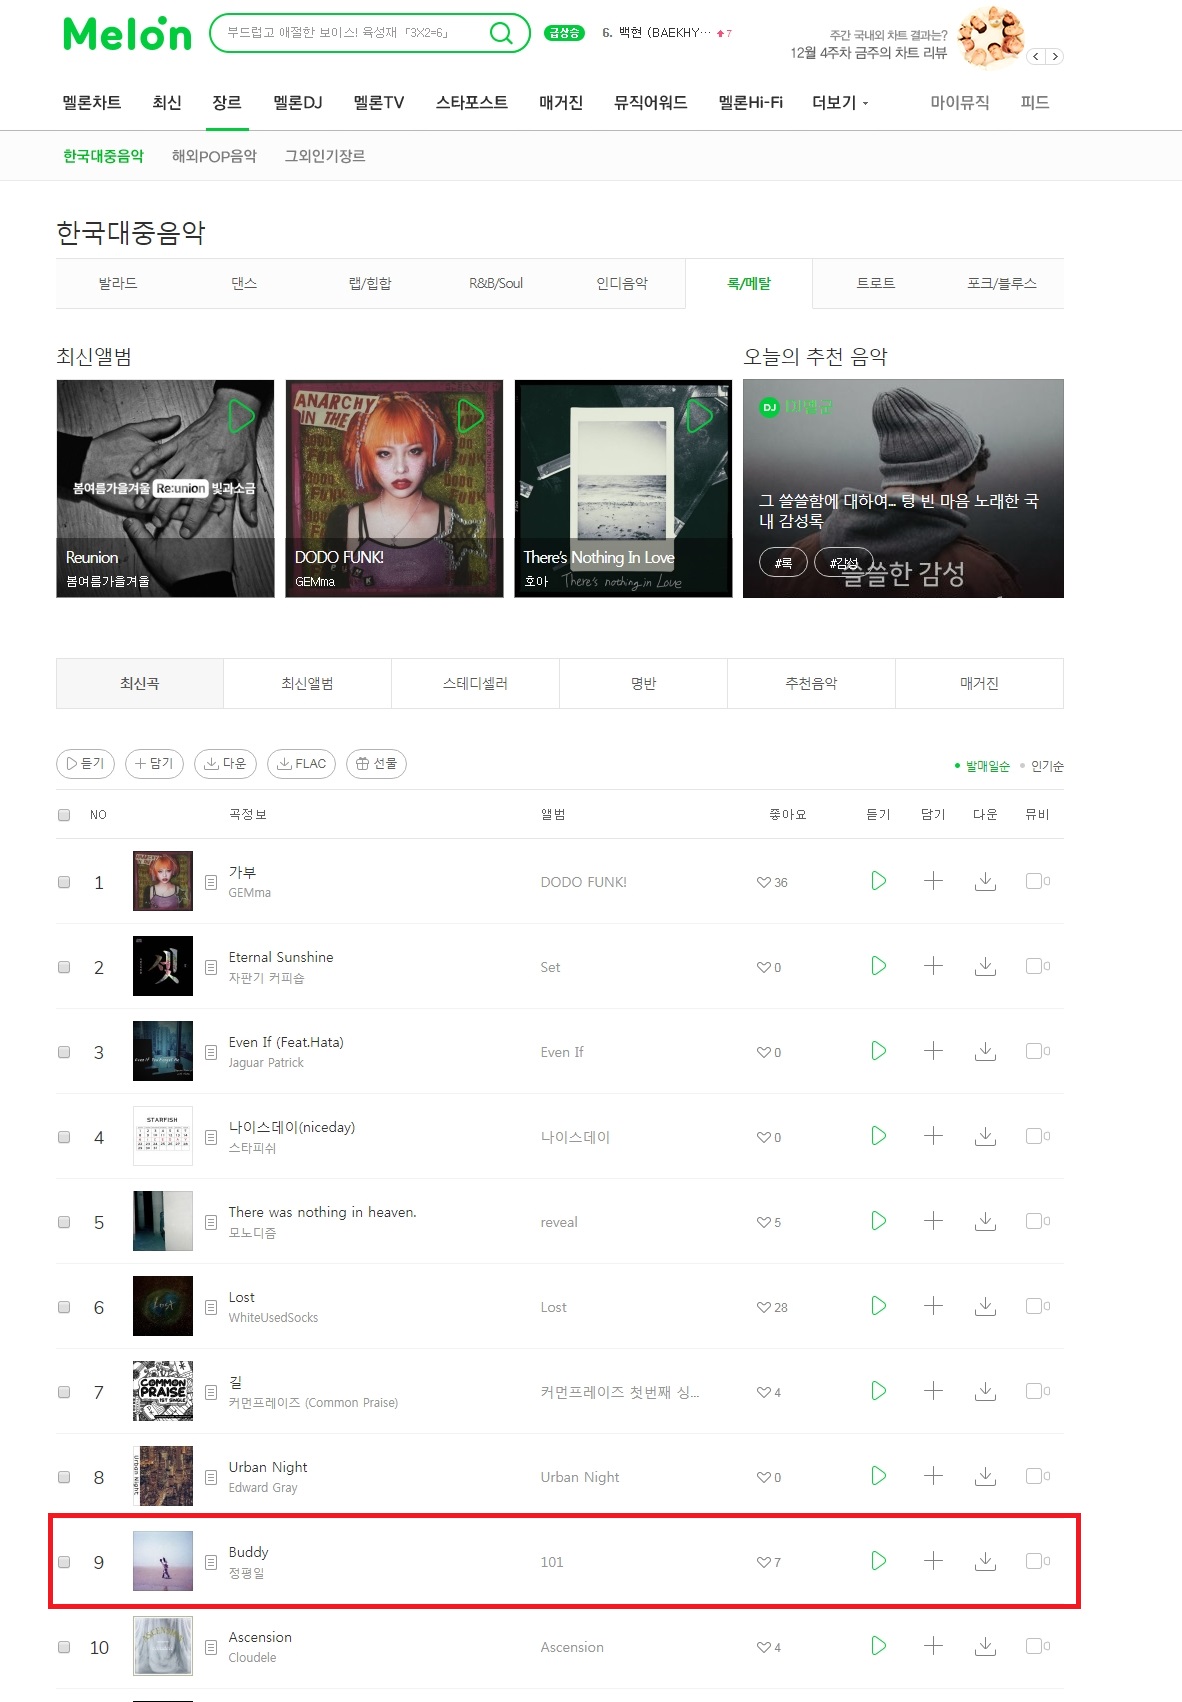Sort songs by 인기순
This screenshot has height=1702, width=1182.
tap(1047, 766)
